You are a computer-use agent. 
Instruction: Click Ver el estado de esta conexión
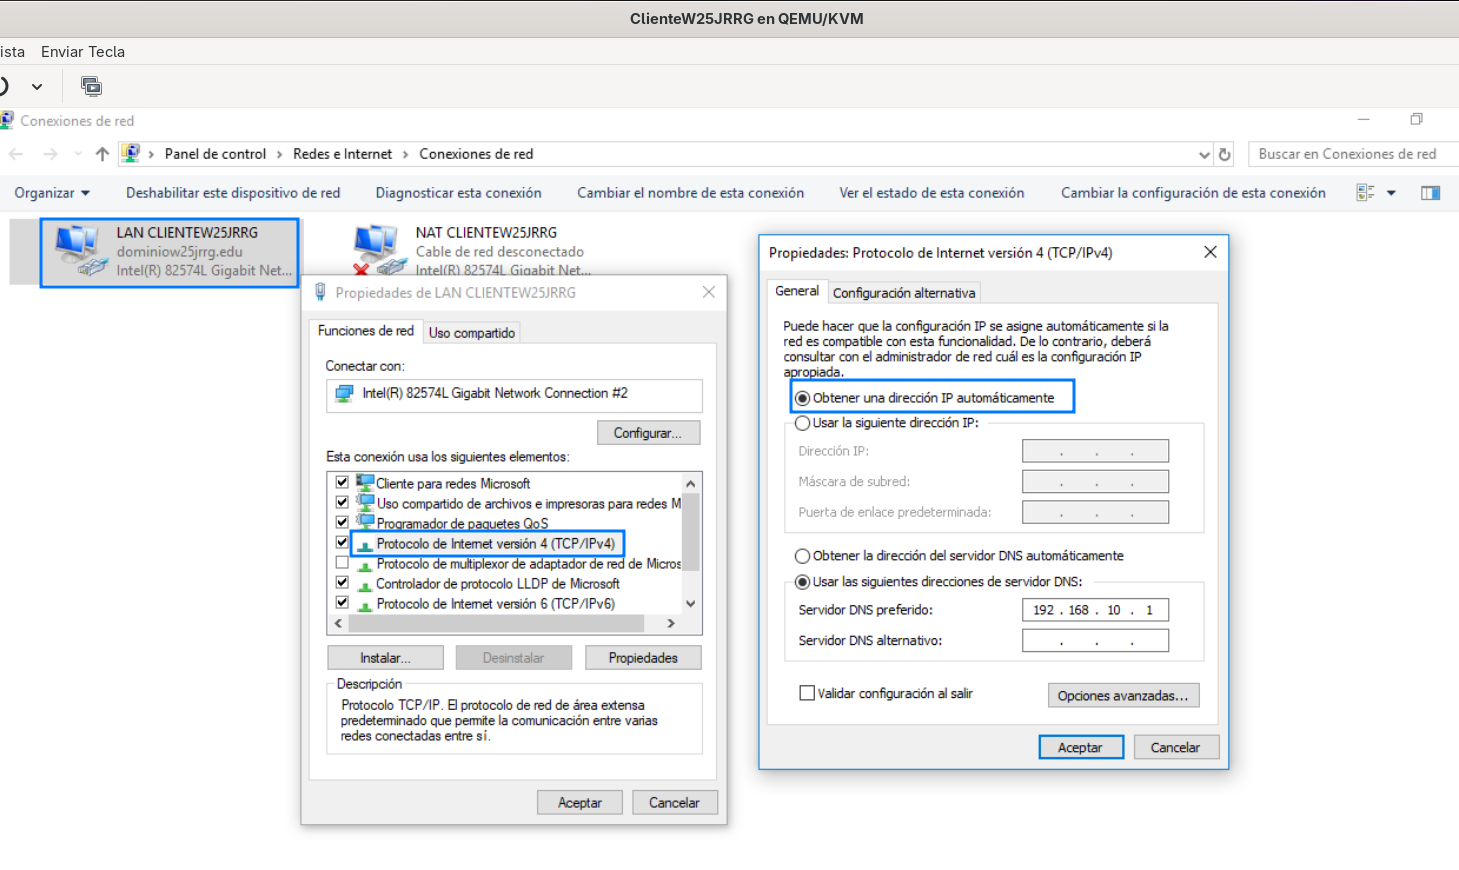coord(932,193)
